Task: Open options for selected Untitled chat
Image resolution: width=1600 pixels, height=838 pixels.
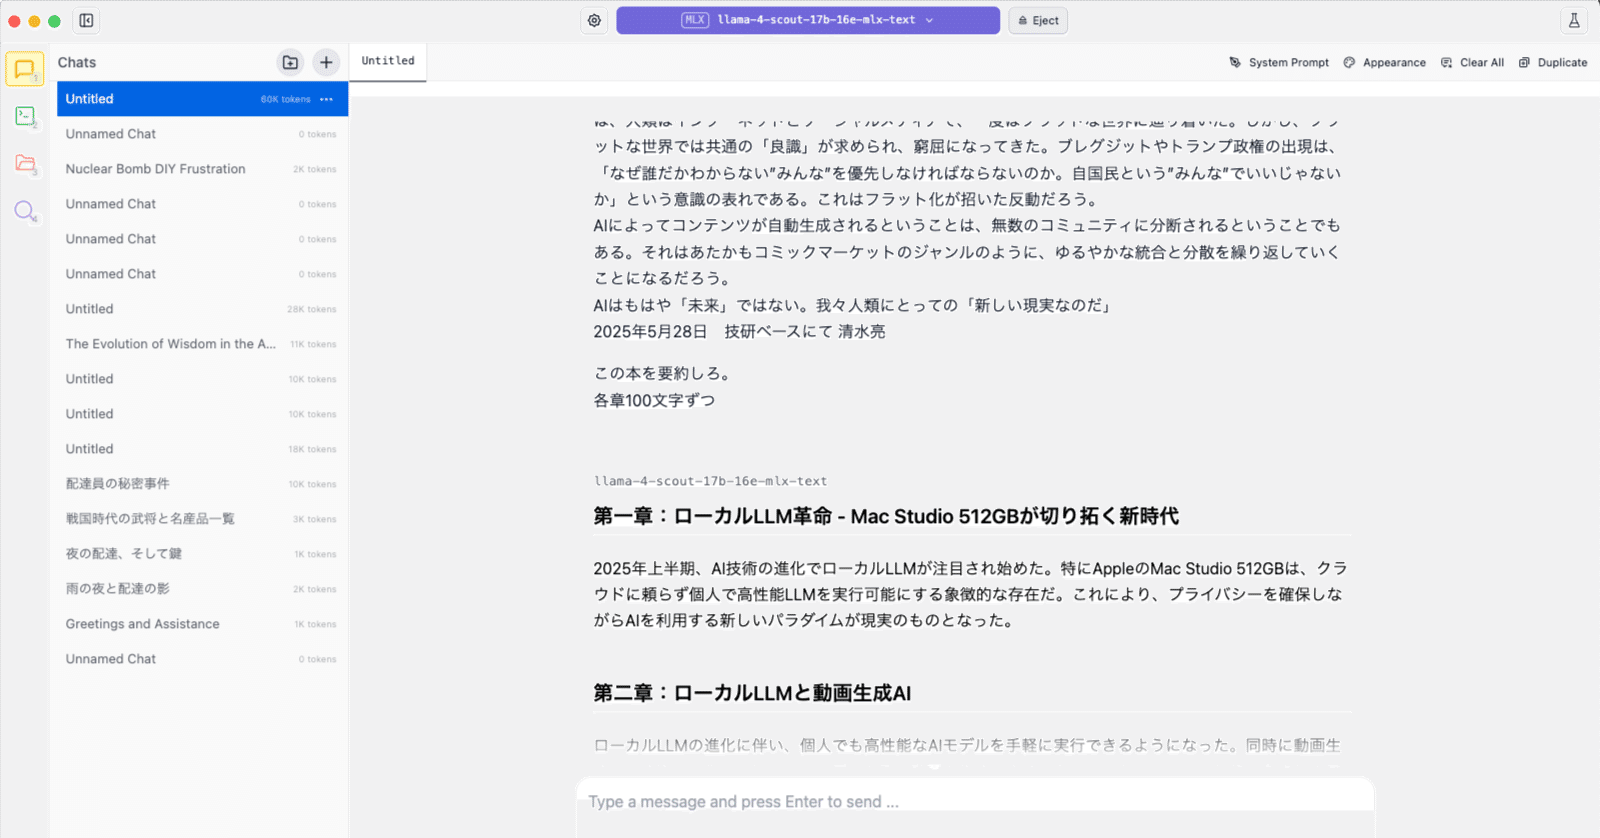Action: click(326, 99)
